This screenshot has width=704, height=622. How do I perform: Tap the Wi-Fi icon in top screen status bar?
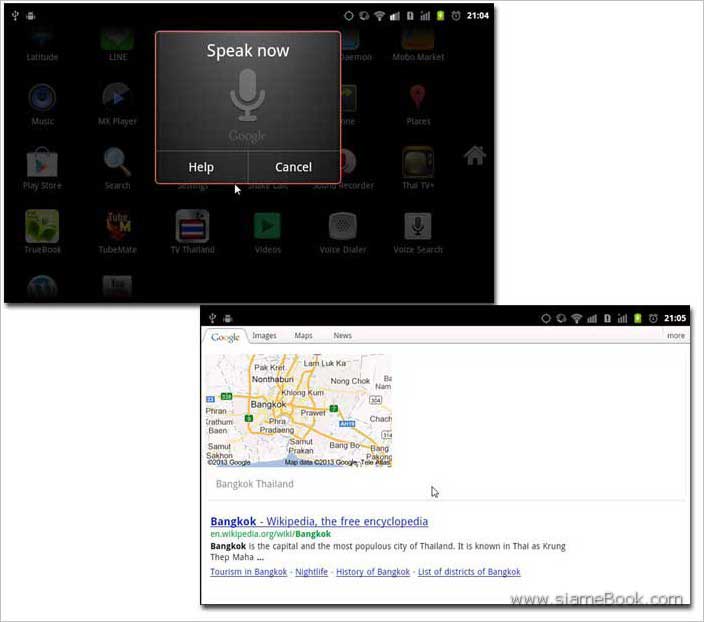pos(379,16)
